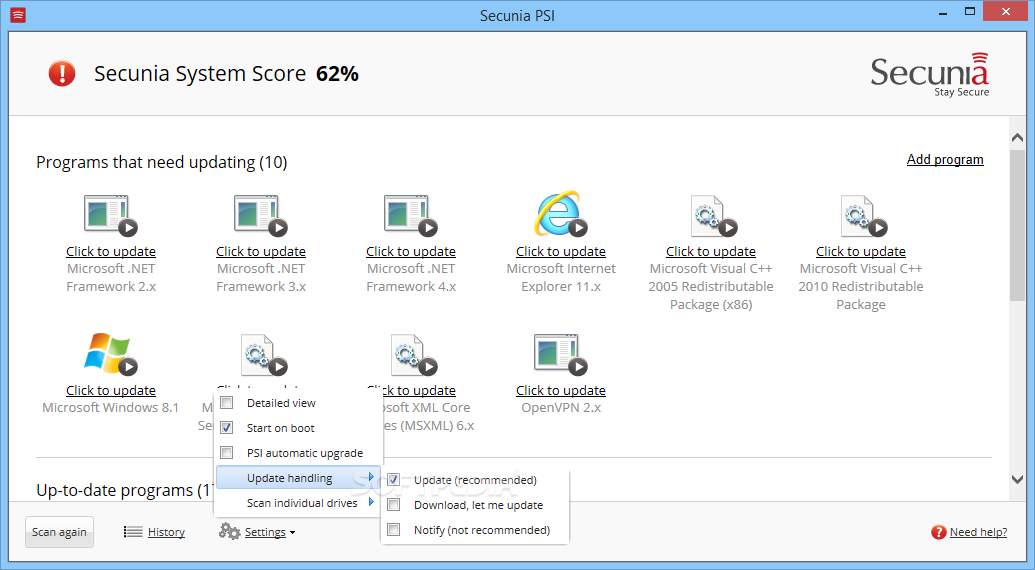1035x570 pixels.
Task: Open the Need help? link
Action: (978, 532)
